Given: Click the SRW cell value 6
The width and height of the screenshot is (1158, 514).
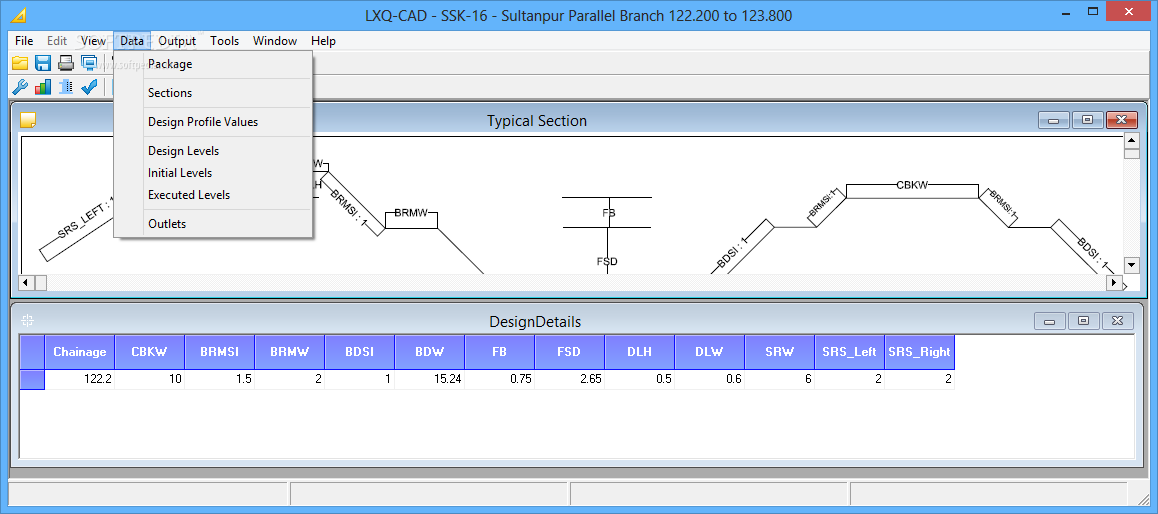Looking at the screenshot, I should tap(780, 380).
